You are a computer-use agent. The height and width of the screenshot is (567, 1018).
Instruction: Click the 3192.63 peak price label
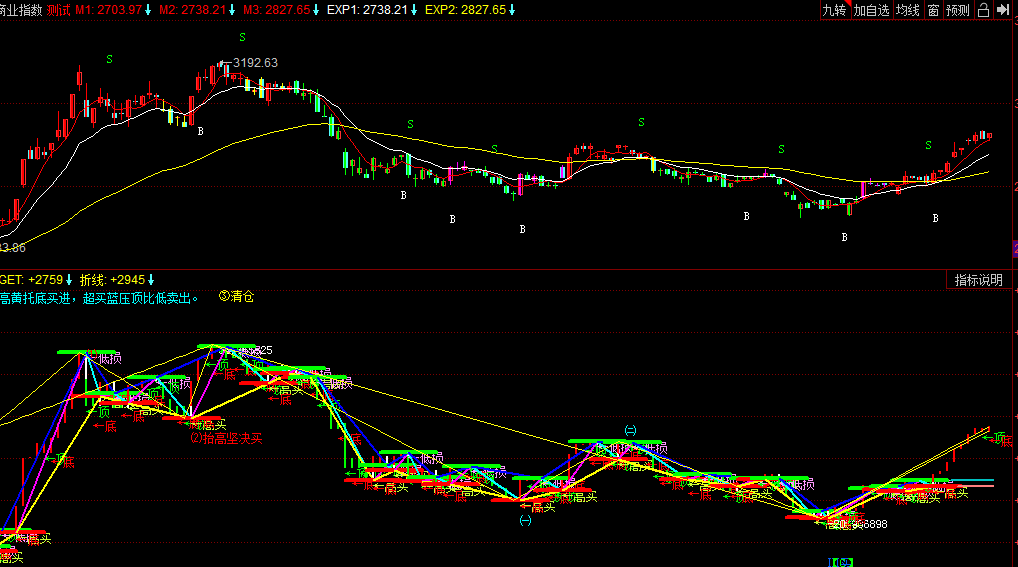coord(255,62)
